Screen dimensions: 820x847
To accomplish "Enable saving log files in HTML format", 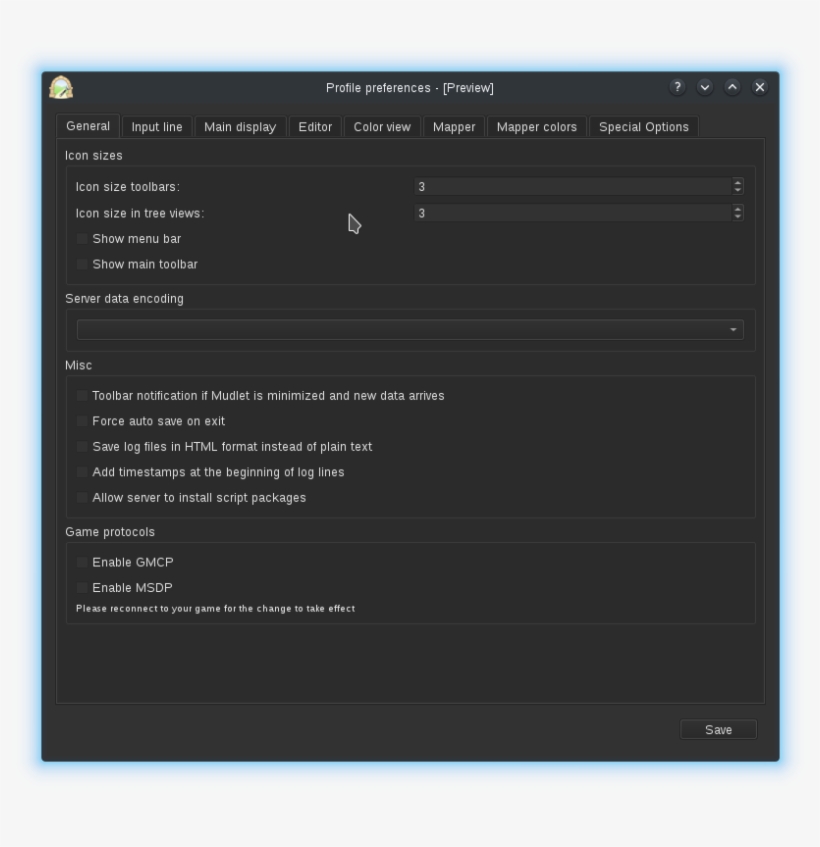I will (81, 446).
